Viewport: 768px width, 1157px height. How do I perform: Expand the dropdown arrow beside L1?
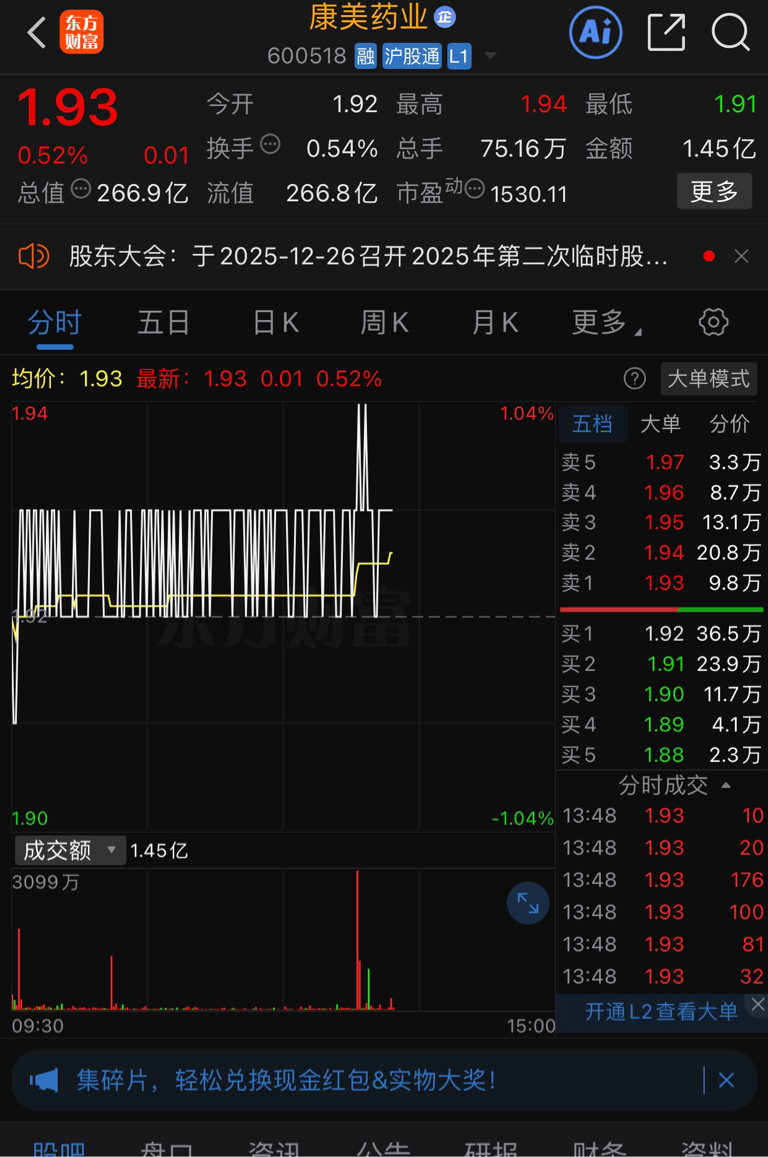[x=490, y=56]
